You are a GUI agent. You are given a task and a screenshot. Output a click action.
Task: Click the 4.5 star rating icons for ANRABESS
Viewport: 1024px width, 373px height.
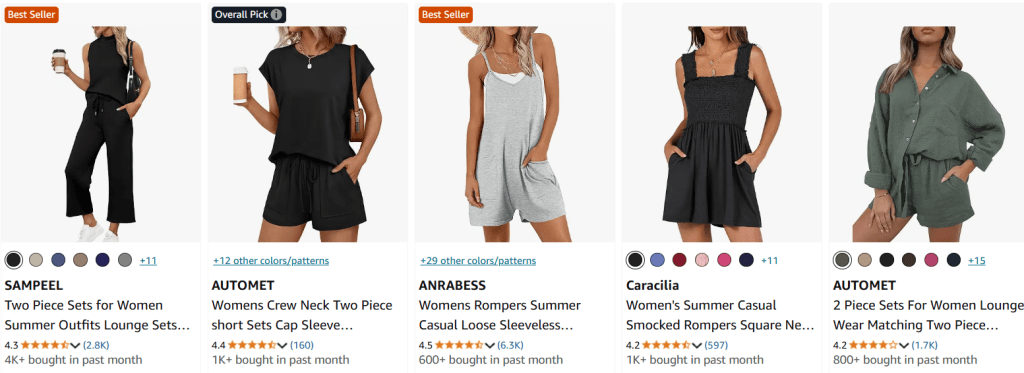point(459,345)
